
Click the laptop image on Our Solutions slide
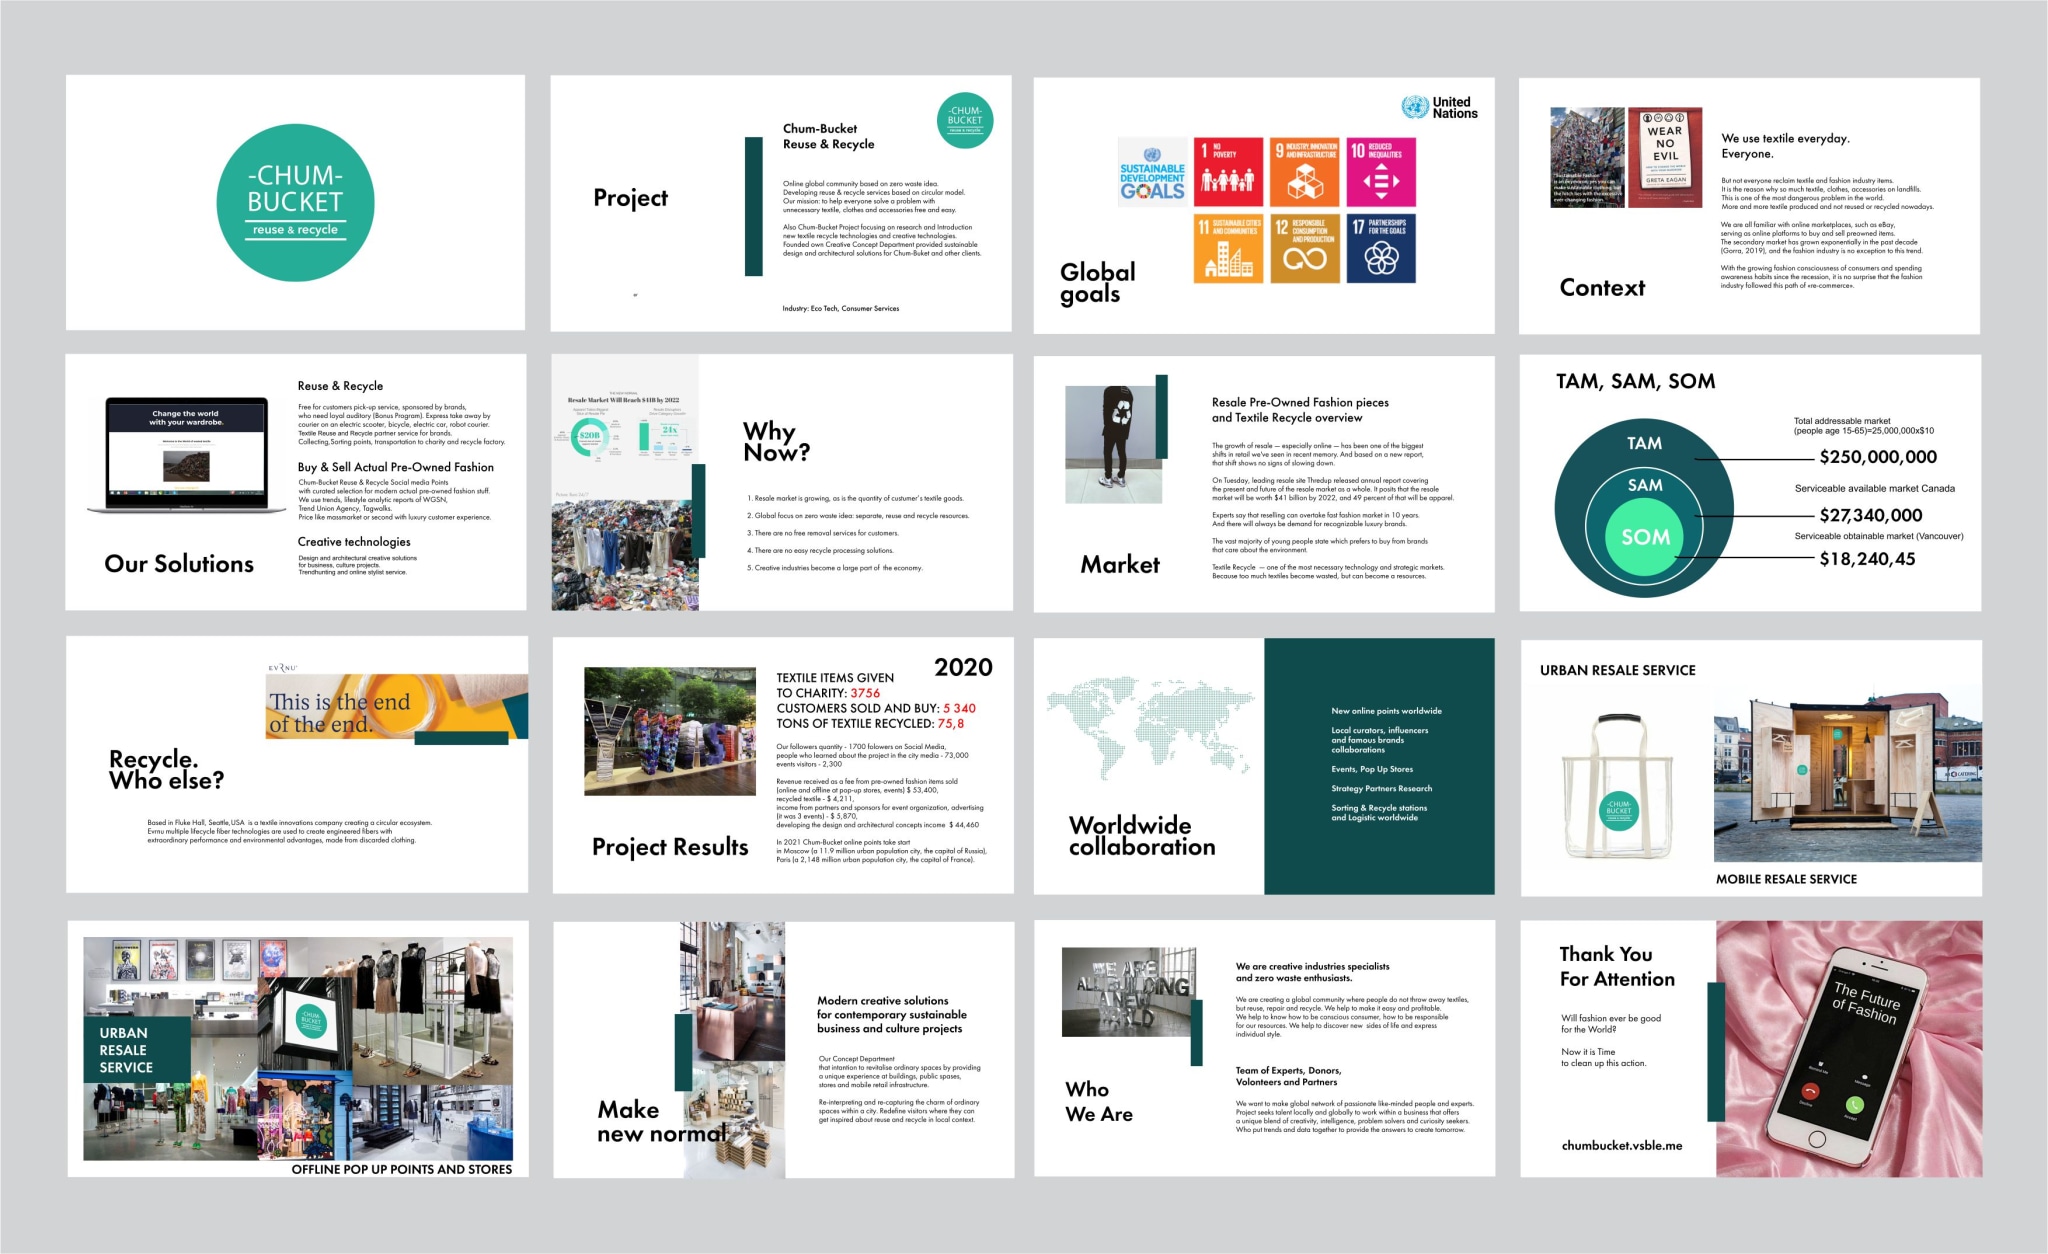click(x=188, y=455)
